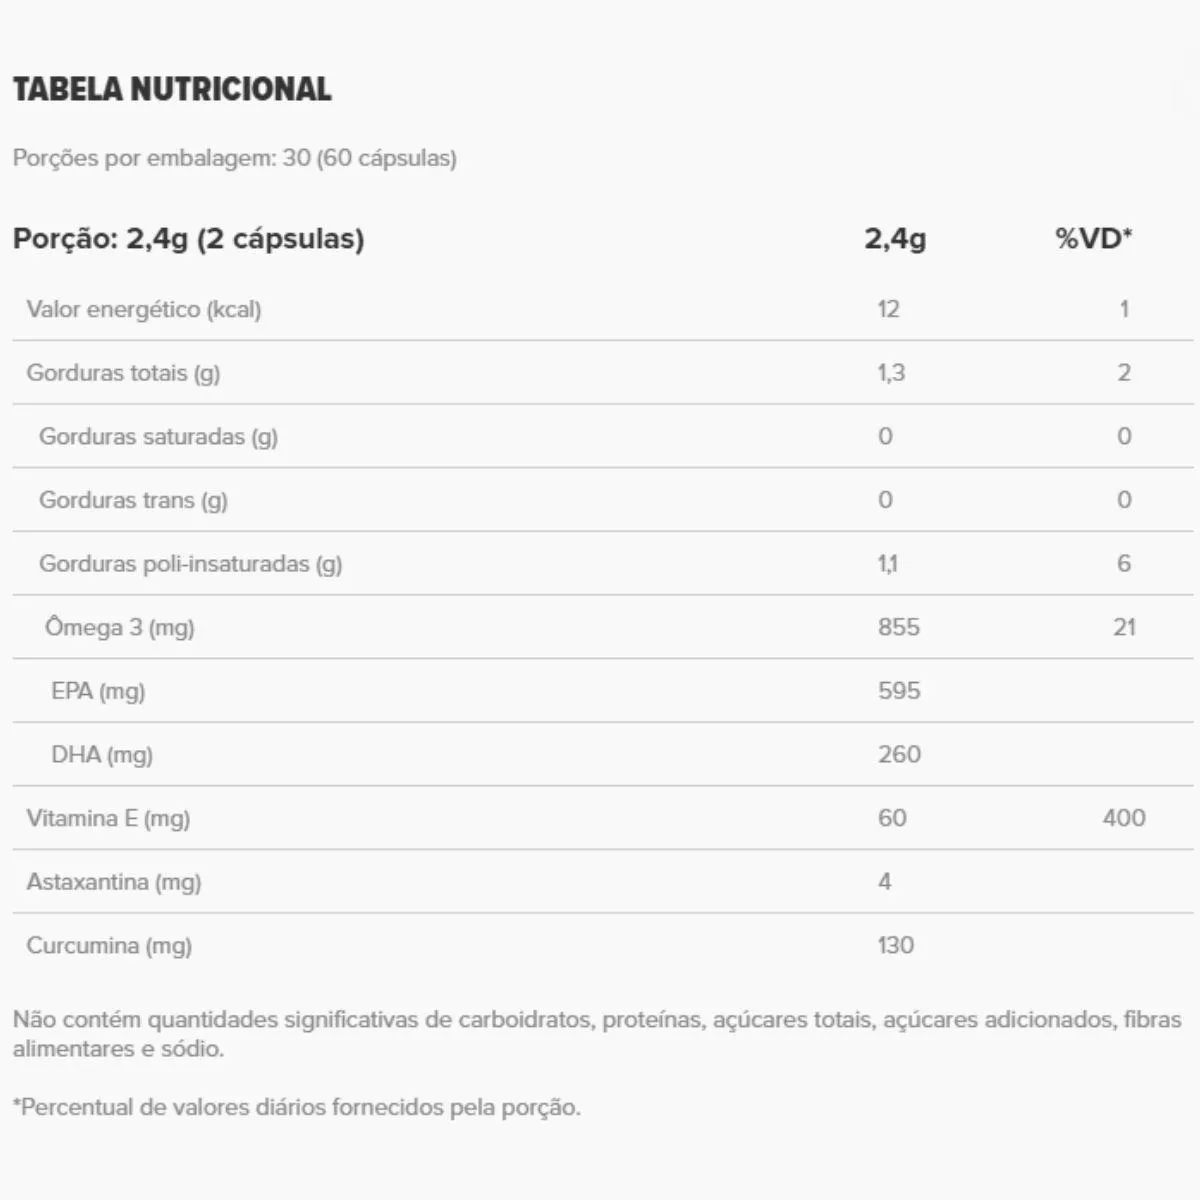Click the *Percentual de valores diários footnote
The width and height of the screenshot is (1200, 1200).
[296, 1107]
